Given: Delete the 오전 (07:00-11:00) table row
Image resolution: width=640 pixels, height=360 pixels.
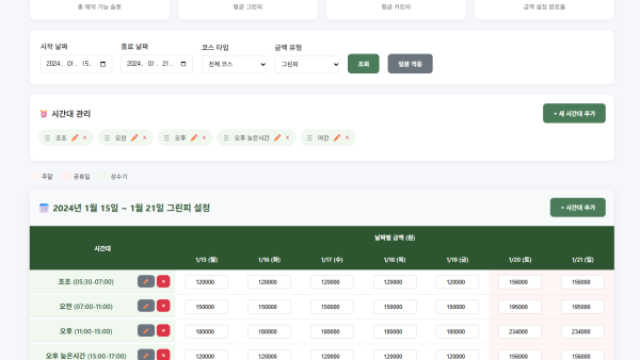Looking at the screenshot, I should point(163,306).
